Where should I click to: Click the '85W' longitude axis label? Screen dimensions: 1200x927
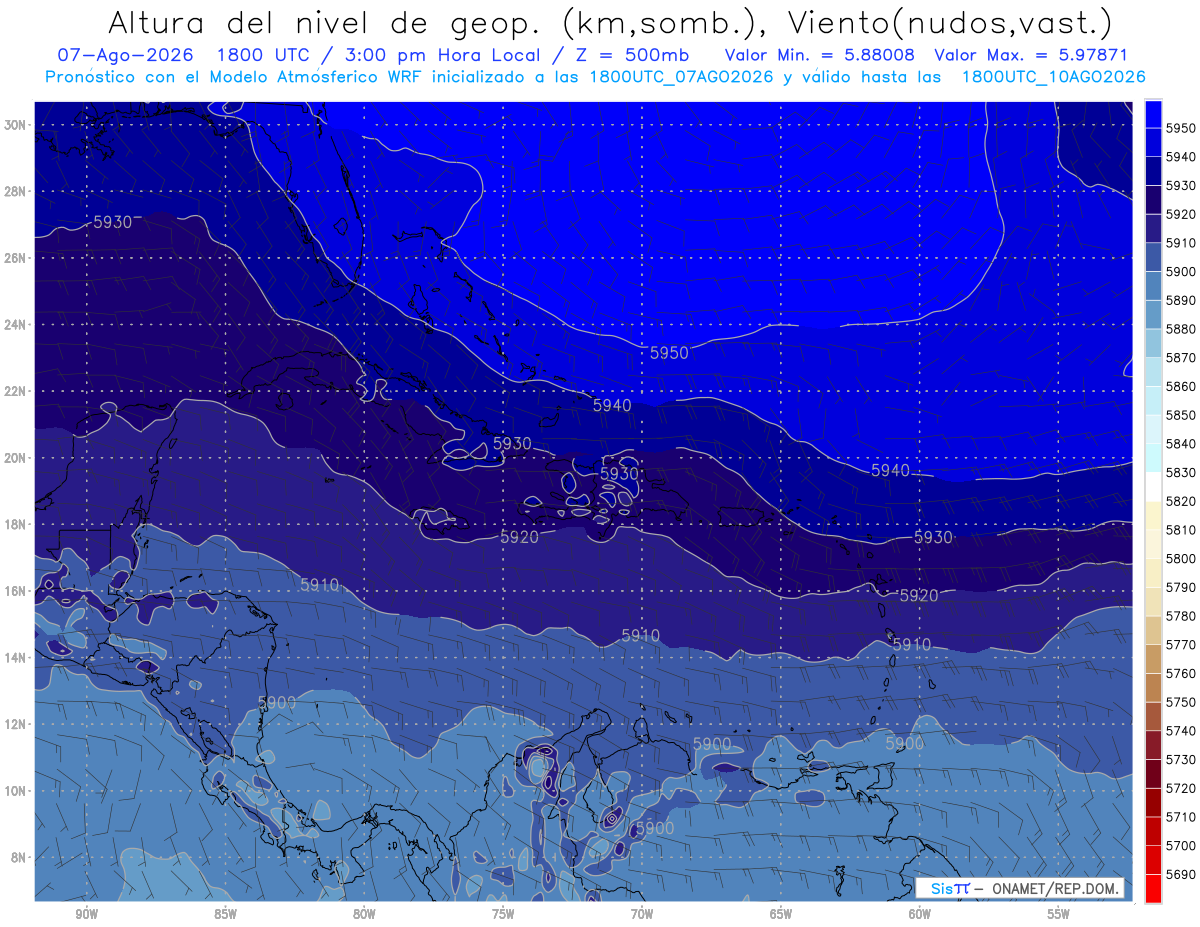[x=225, y=914]
